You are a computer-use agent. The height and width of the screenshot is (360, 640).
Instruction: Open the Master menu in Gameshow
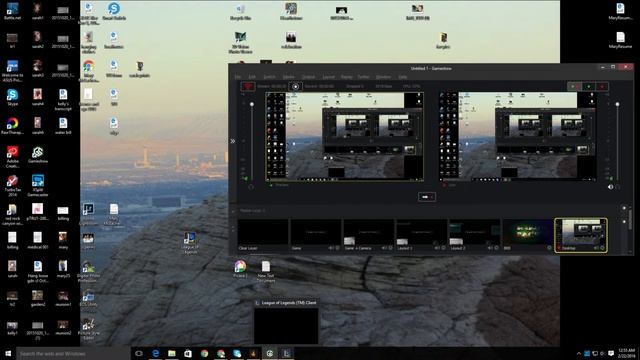(x=289, y=77)
